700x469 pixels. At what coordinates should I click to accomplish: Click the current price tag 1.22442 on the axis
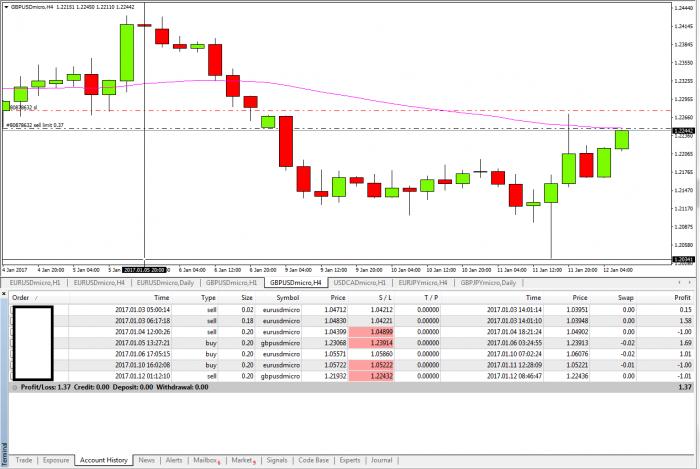683,131
